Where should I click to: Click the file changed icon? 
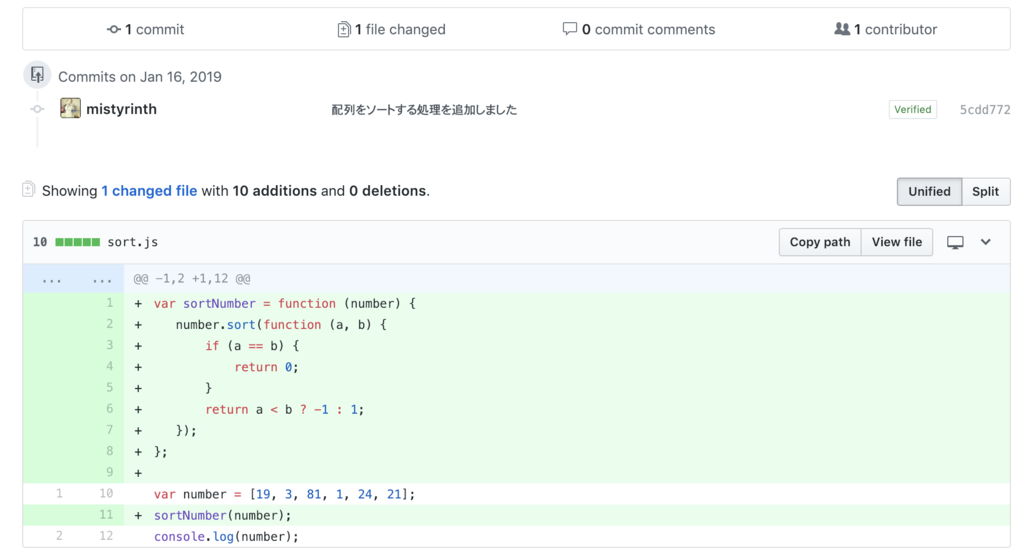pyautogui.click(x=344, y=29)
